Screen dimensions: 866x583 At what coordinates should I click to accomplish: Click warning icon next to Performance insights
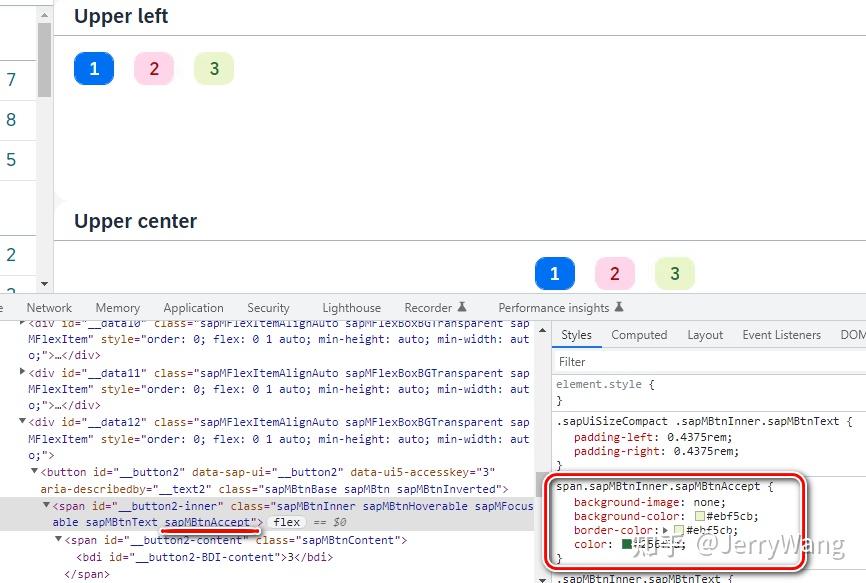tap(617, 307)
